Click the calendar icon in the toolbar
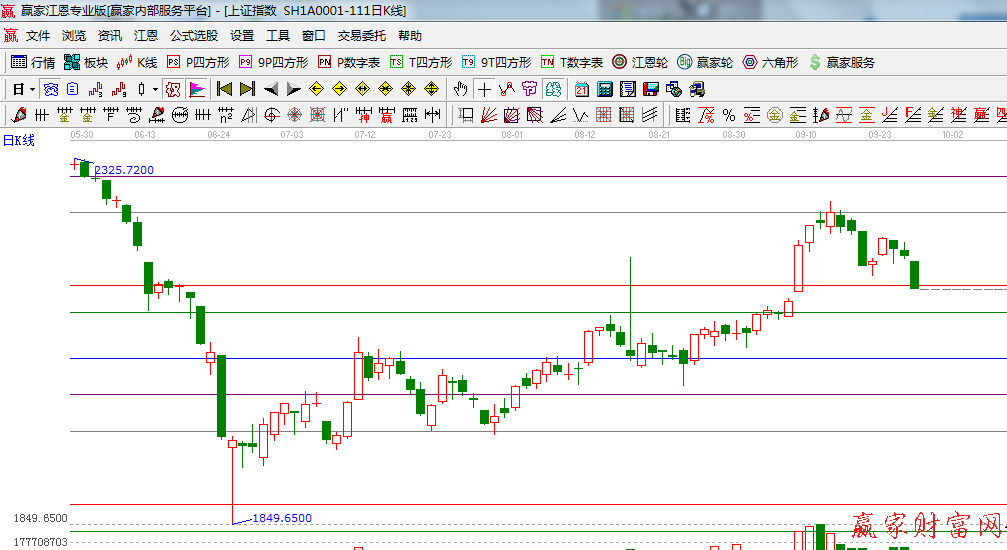The height and width of the screenshot is (550, 1007). (x=582, y=89)
